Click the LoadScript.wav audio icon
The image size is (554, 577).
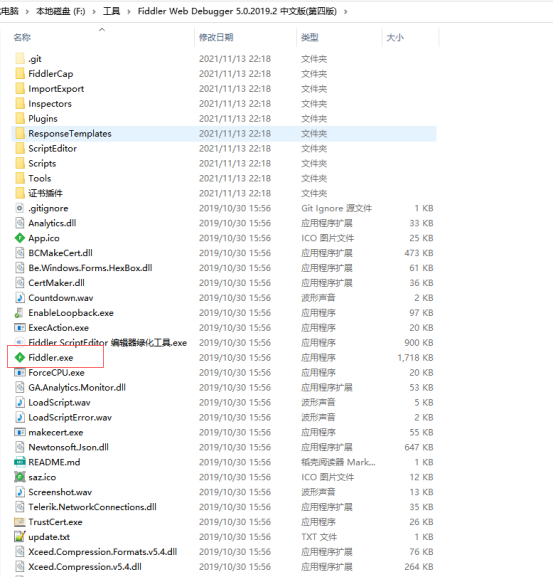[x=20, y=402]
